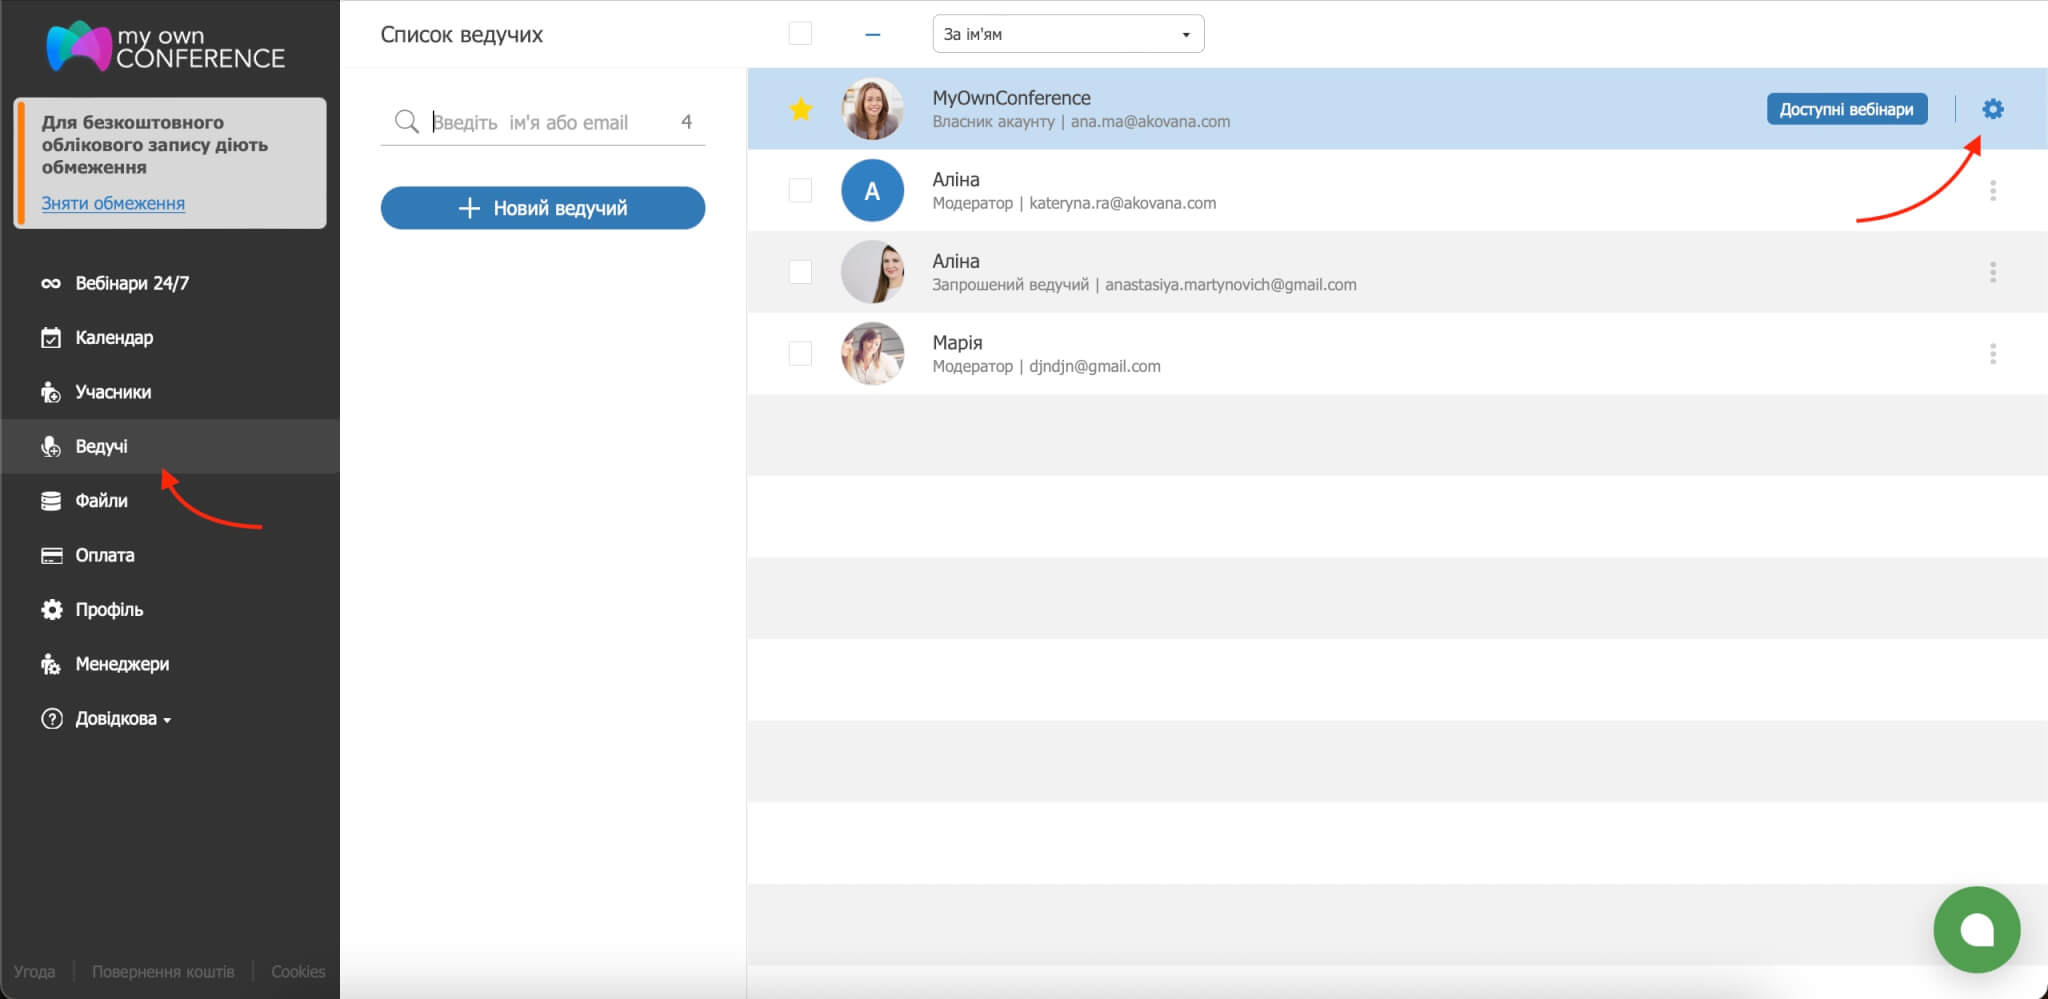Expand the Довідкова help menu
Screen dimensions: 2048x999
[122, 719]
